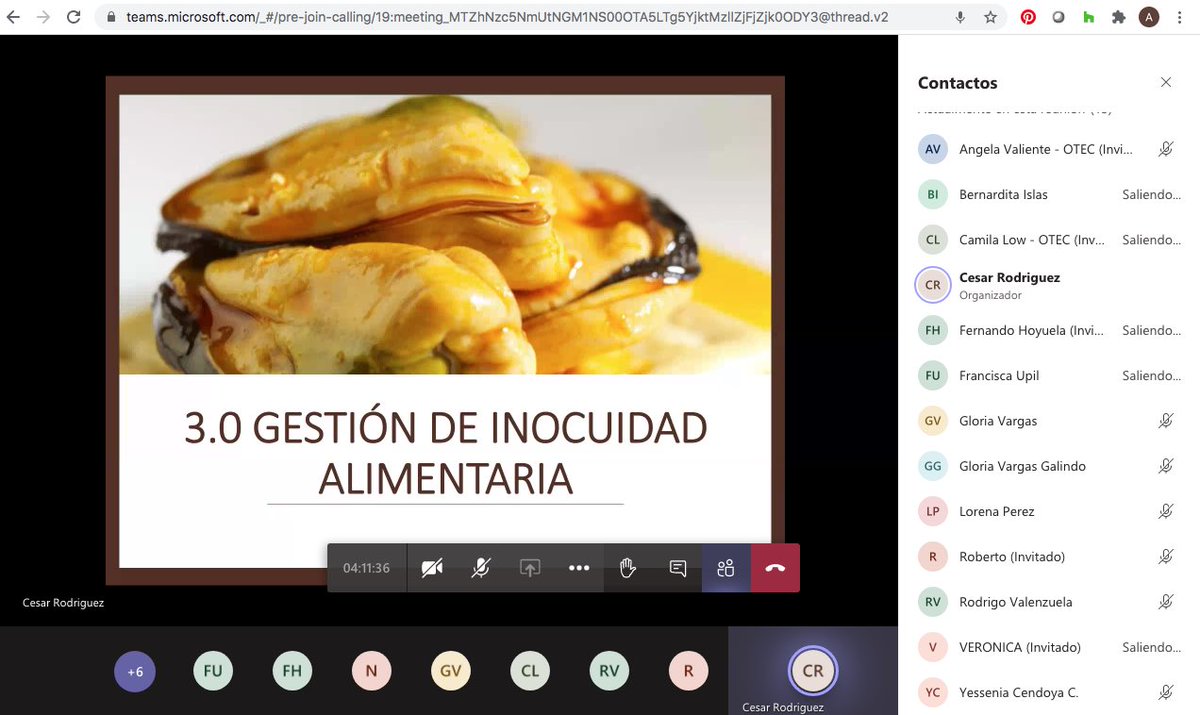This screenshot has height=715, width=1200.
Task: Turn on the camera in call toolbar
Action: [432, 568]
